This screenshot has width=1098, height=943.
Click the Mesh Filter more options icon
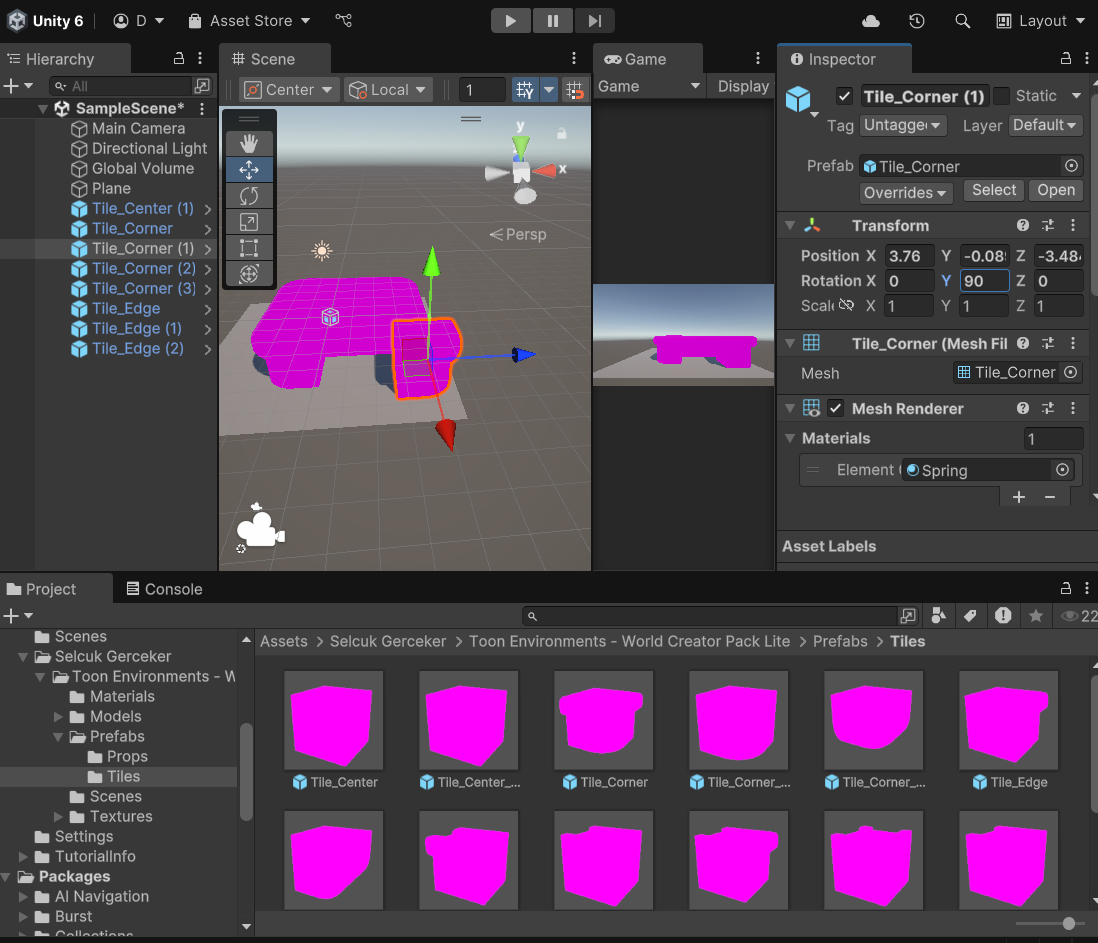1073,343
